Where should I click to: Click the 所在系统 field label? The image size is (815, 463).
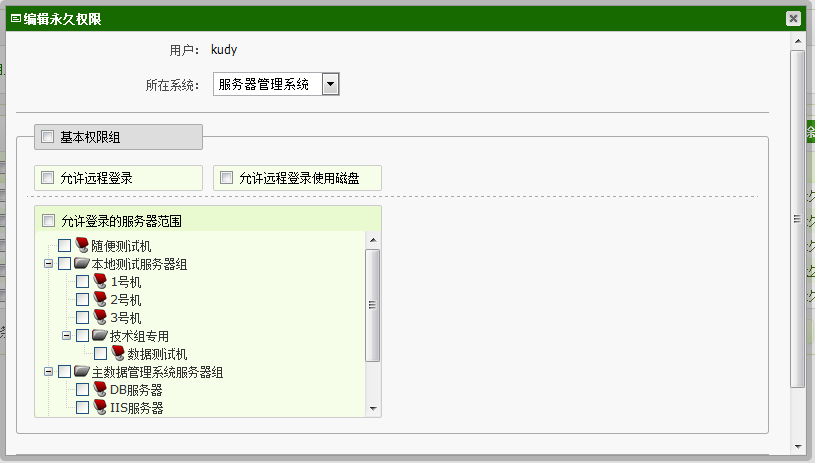[172, 85]
